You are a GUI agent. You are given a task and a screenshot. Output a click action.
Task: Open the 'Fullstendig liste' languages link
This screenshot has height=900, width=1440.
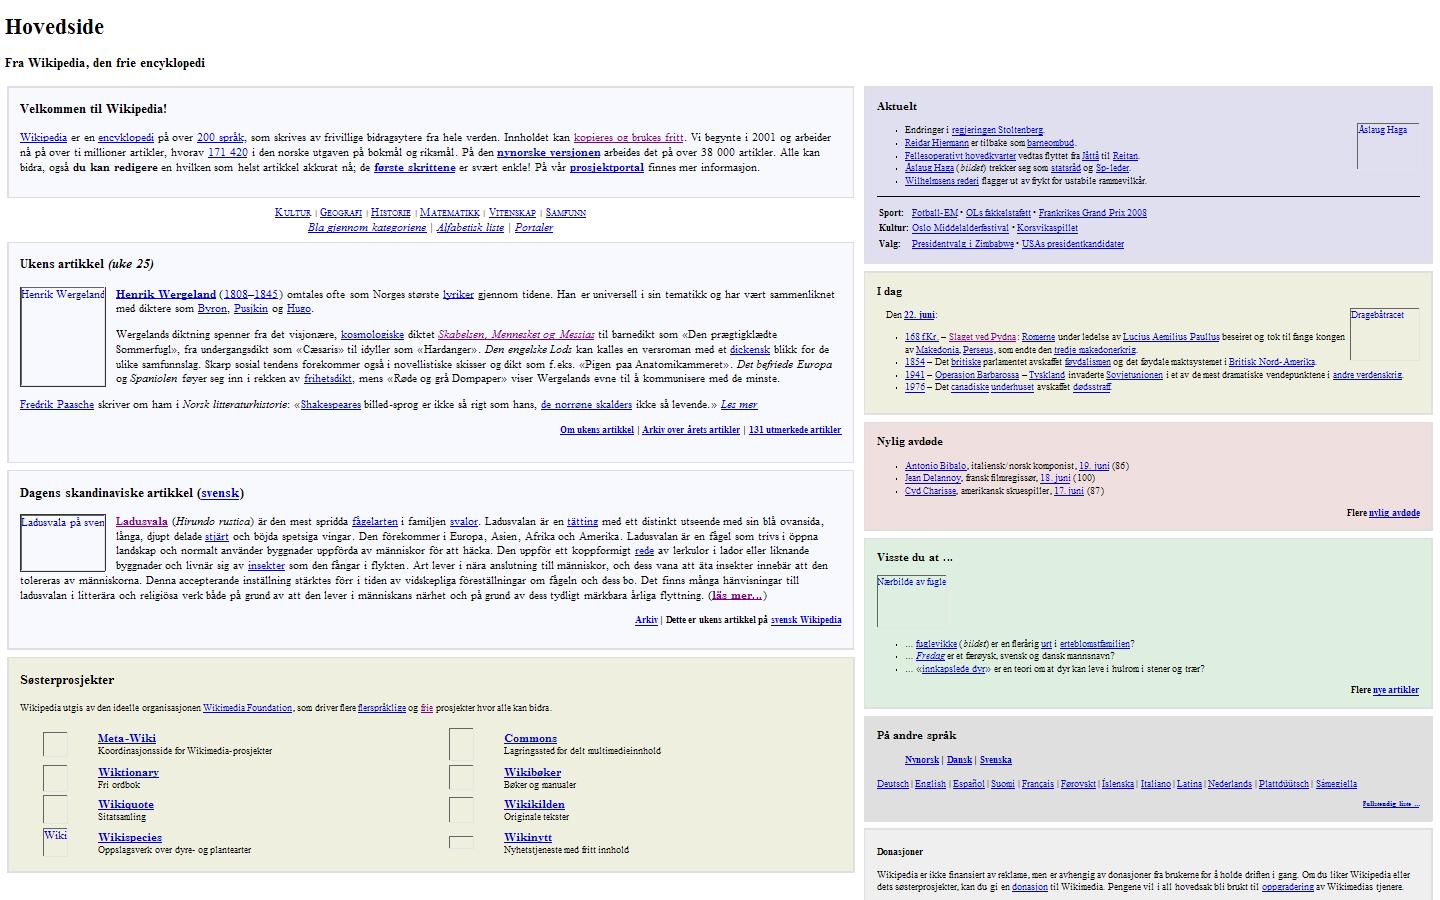pos(1390,804)
